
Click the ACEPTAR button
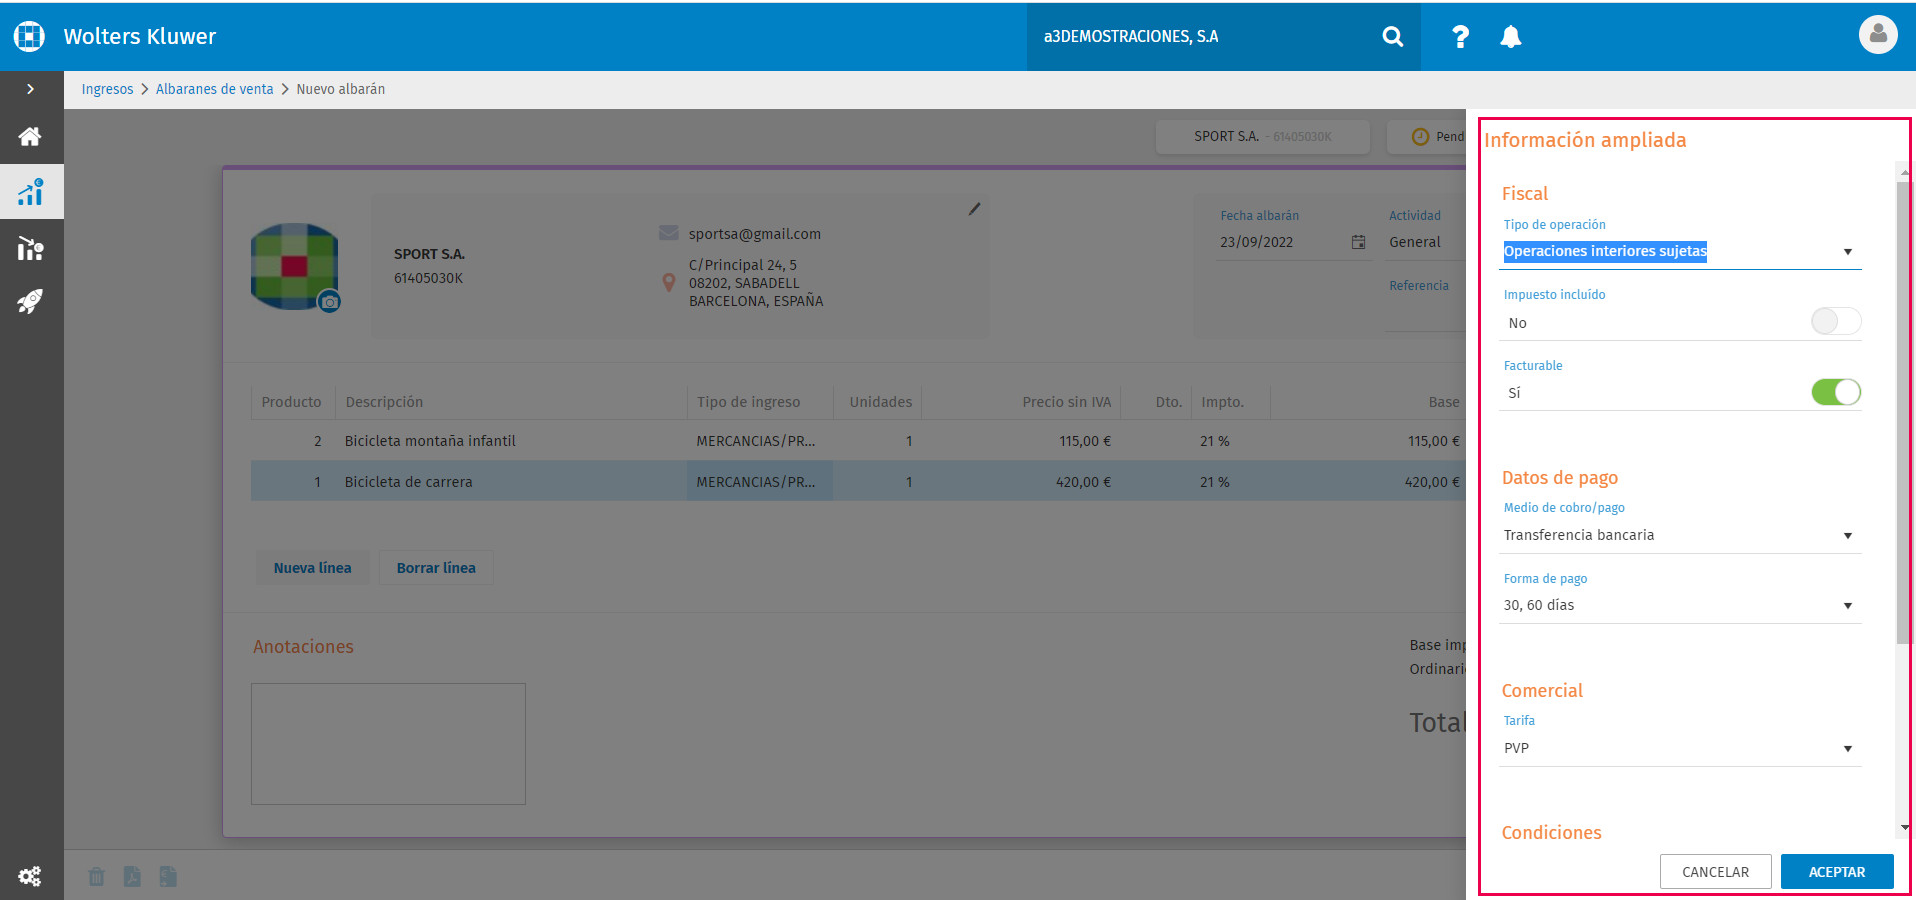click(1837, 872)
